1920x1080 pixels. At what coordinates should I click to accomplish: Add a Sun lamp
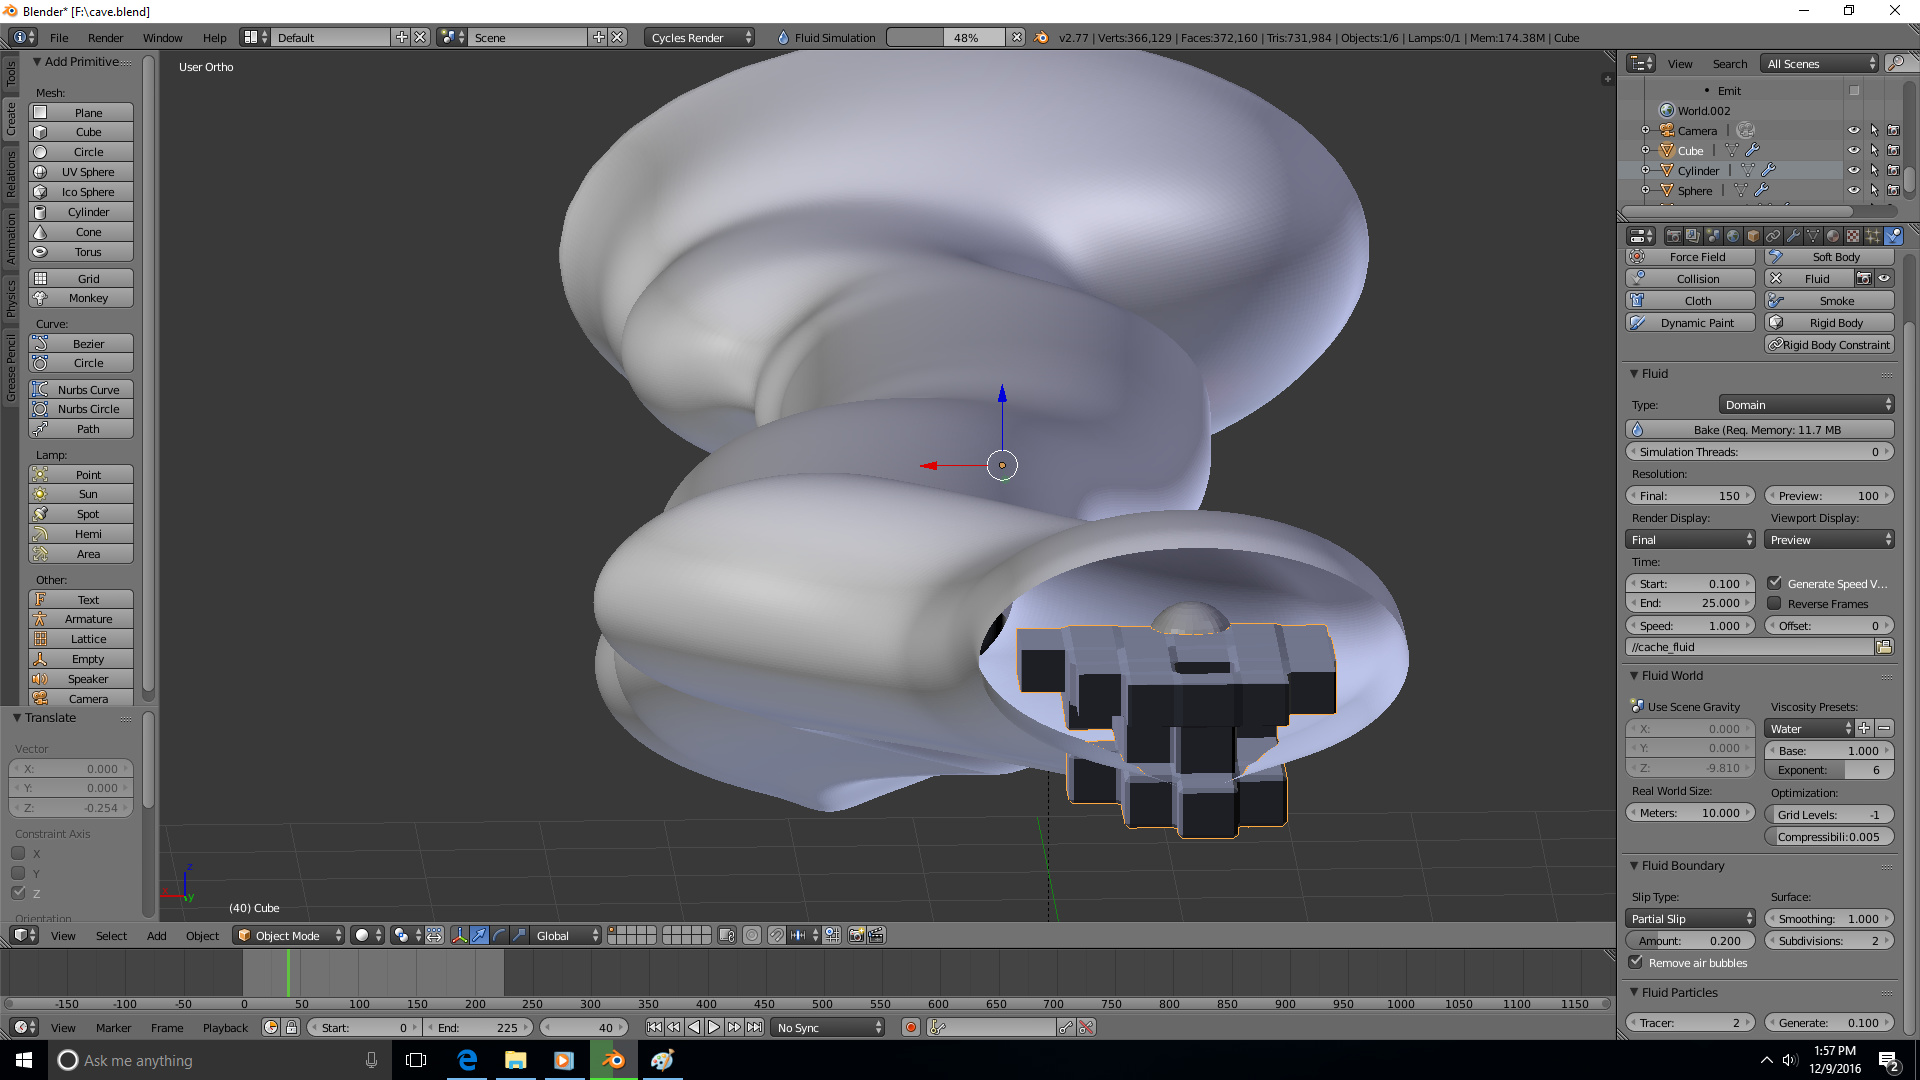81,494
